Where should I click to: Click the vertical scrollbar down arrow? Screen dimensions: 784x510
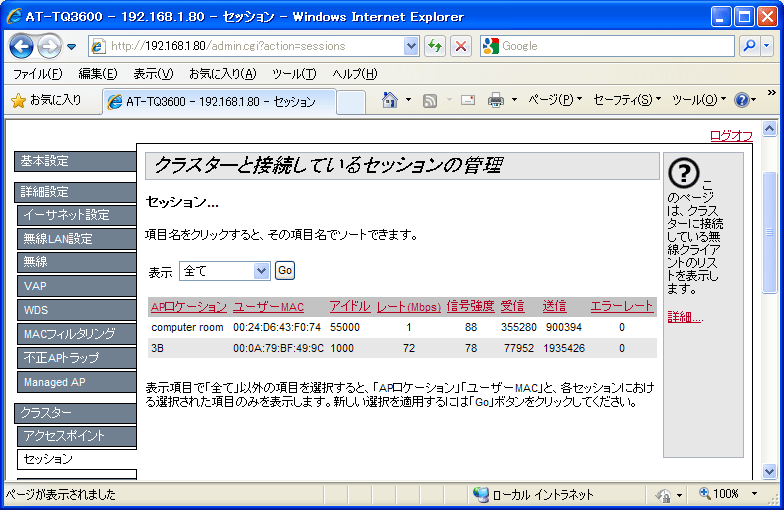click(x=770, y=471)
